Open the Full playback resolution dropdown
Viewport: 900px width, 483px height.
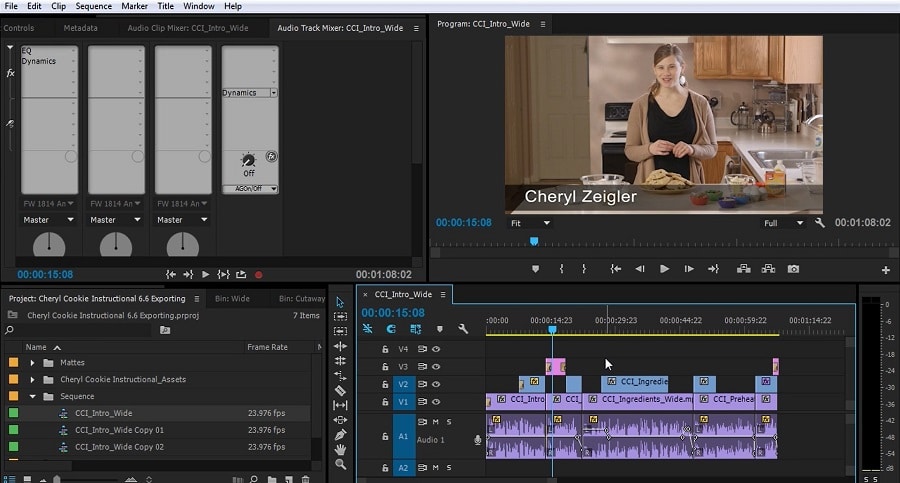click(x=784, y=223)
